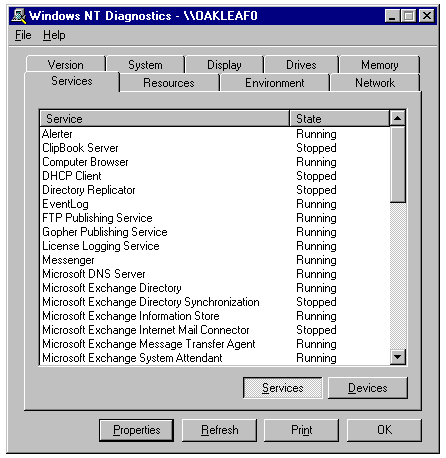Open the Display tab
The height and width of the screenshot is (458, 446).
pyautogui.click(x=224, y=64)
